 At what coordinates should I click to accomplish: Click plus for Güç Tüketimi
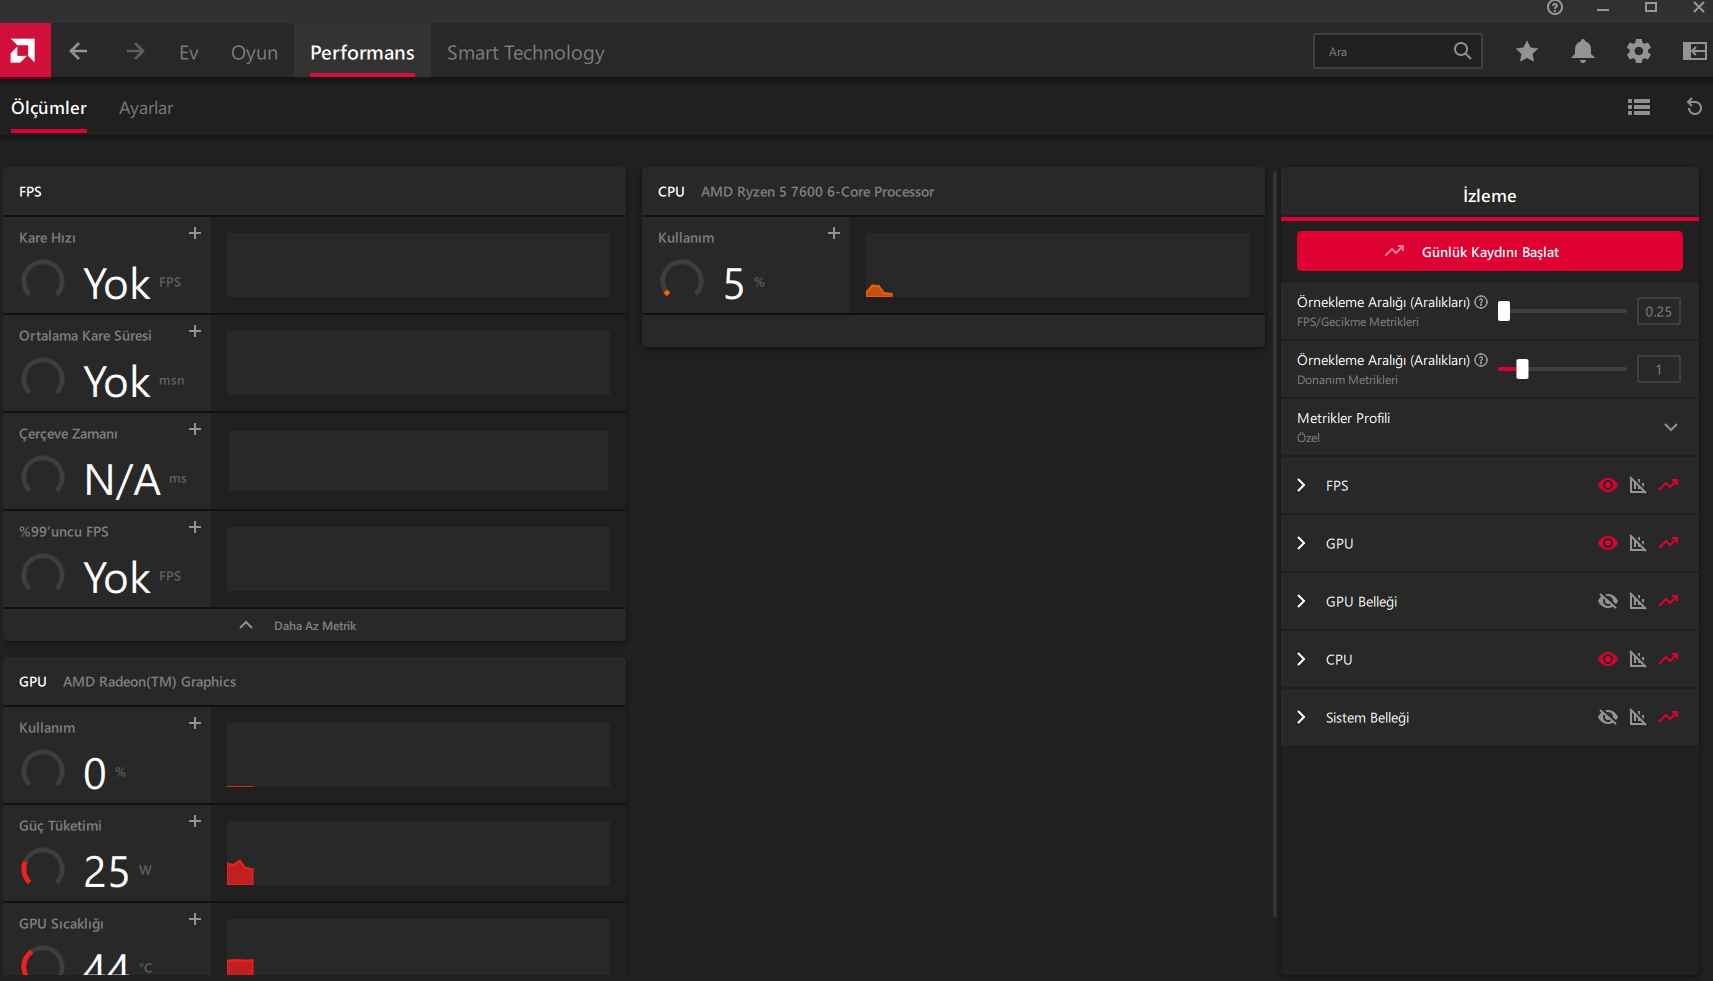(x=195, y=821)
